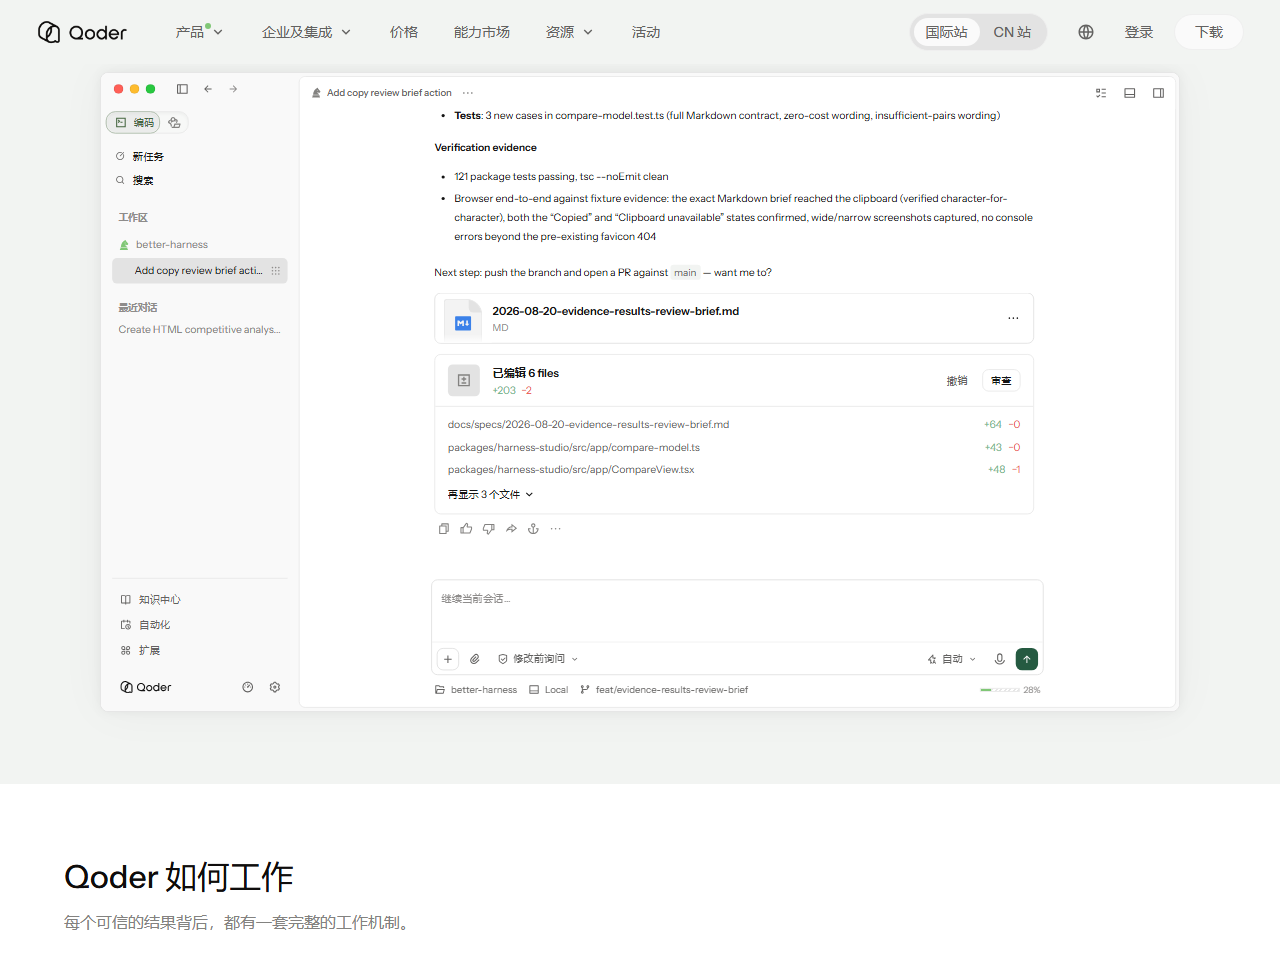
Task: Open the more menu on the markdown file card
Action: [x=1013, y=318]
